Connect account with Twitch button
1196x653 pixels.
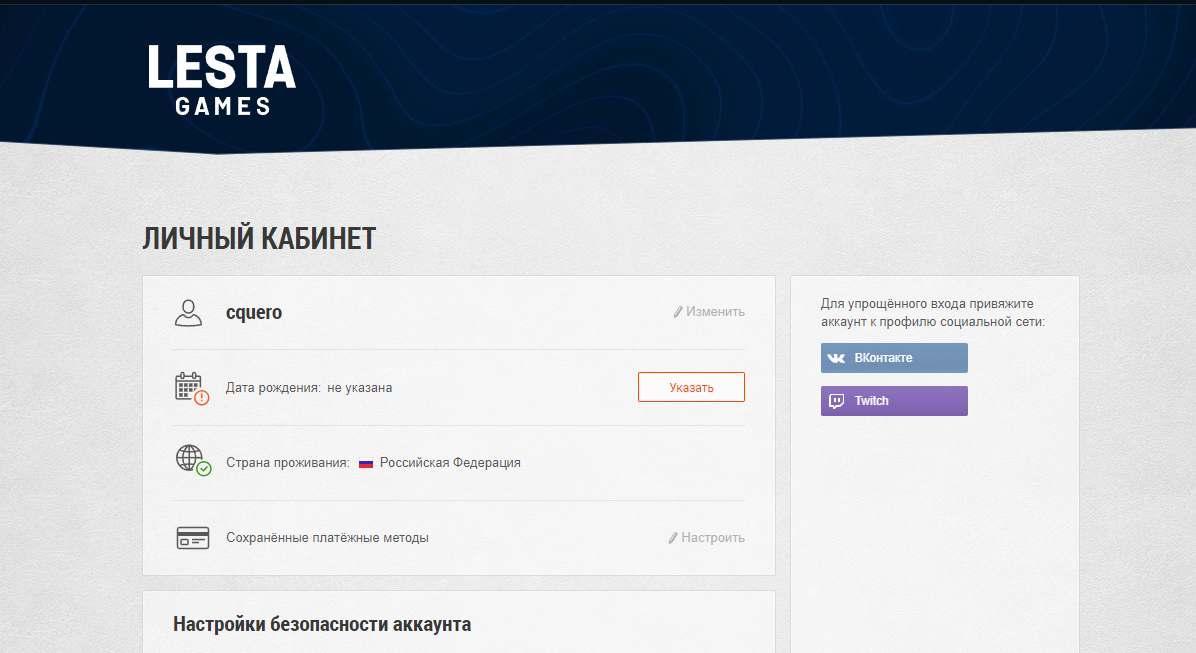click(x=894, y=401)
